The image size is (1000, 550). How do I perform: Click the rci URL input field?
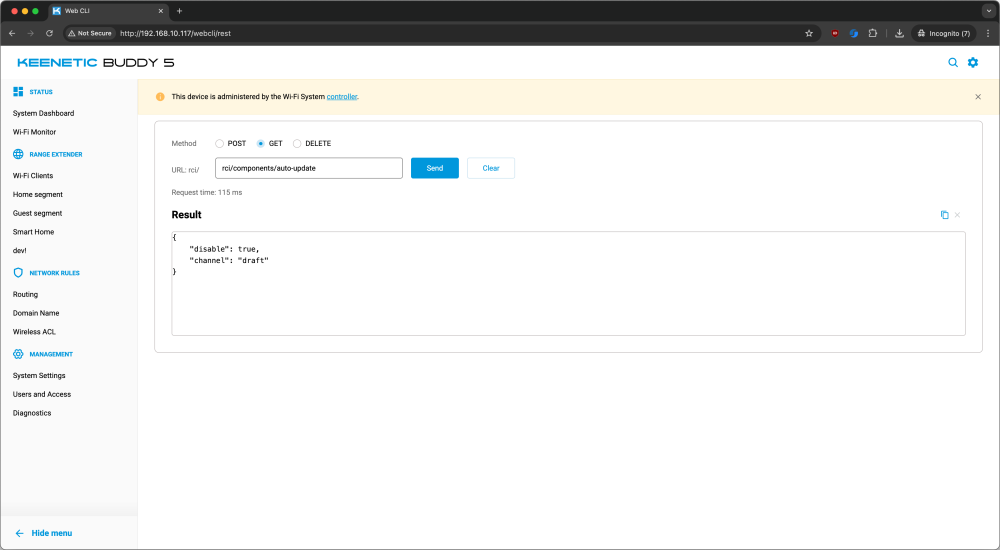[308, 168]
